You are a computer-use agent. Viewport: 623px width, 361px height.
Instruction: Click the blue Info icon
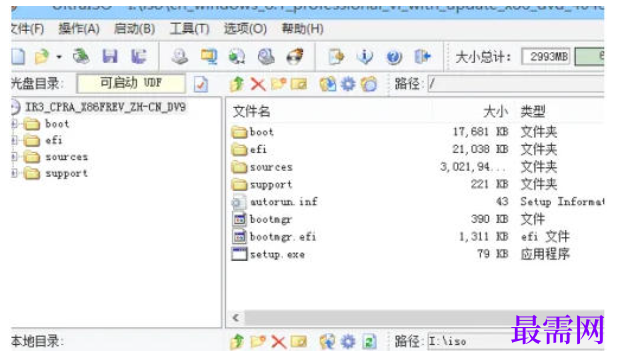(x=365, y=57)
